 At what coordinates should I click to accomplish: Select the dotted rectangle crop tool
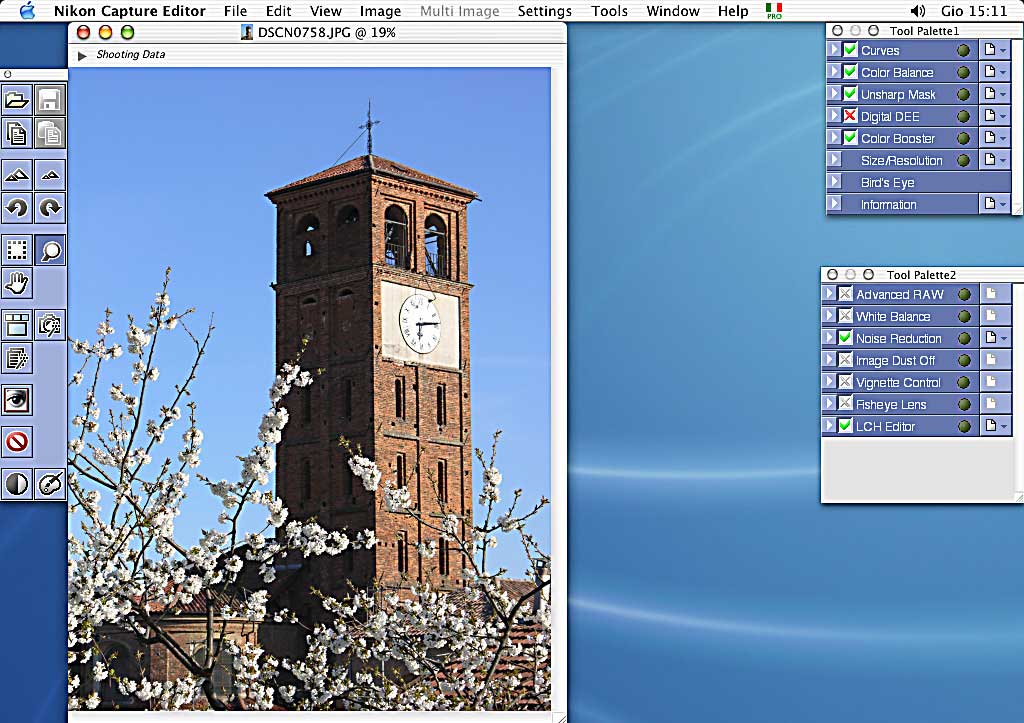click(x=16, y=250)
